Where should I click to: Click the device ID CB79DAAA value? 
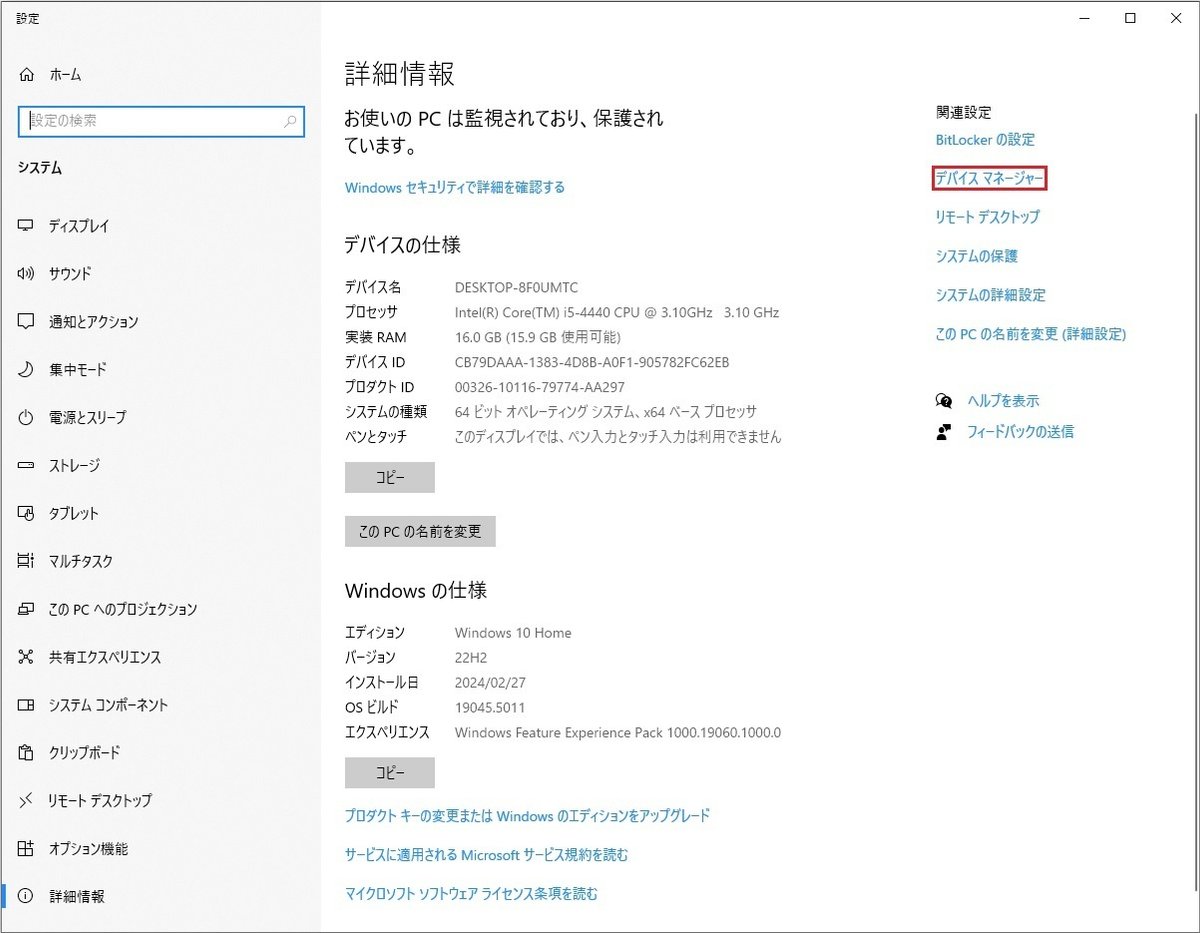coord(592,363)
